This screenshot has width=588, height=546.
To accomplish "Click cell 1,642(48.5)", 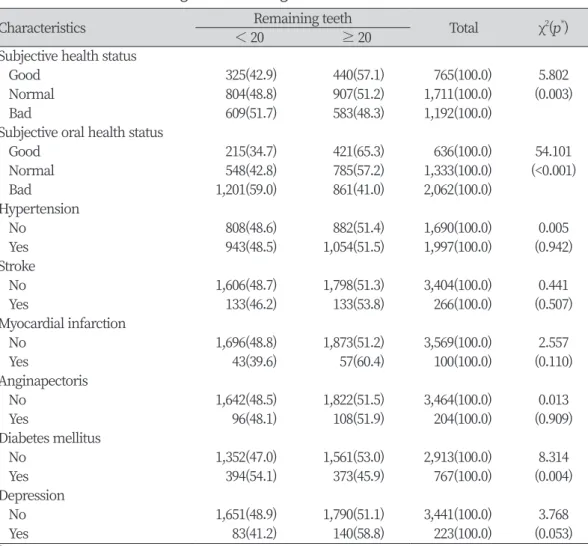I will (x=246, y=400).
